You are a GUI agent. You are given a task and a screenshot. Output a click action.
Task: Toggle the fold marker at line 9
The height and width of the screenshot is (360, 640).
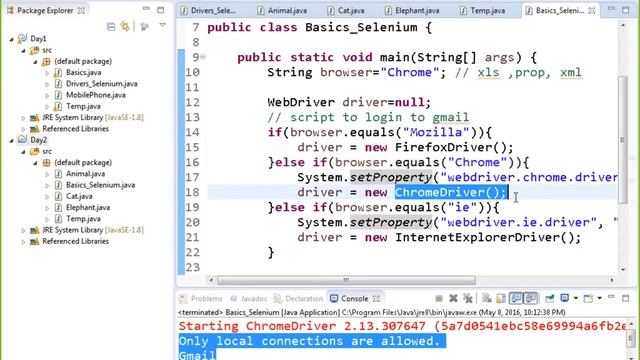(203, 57)
